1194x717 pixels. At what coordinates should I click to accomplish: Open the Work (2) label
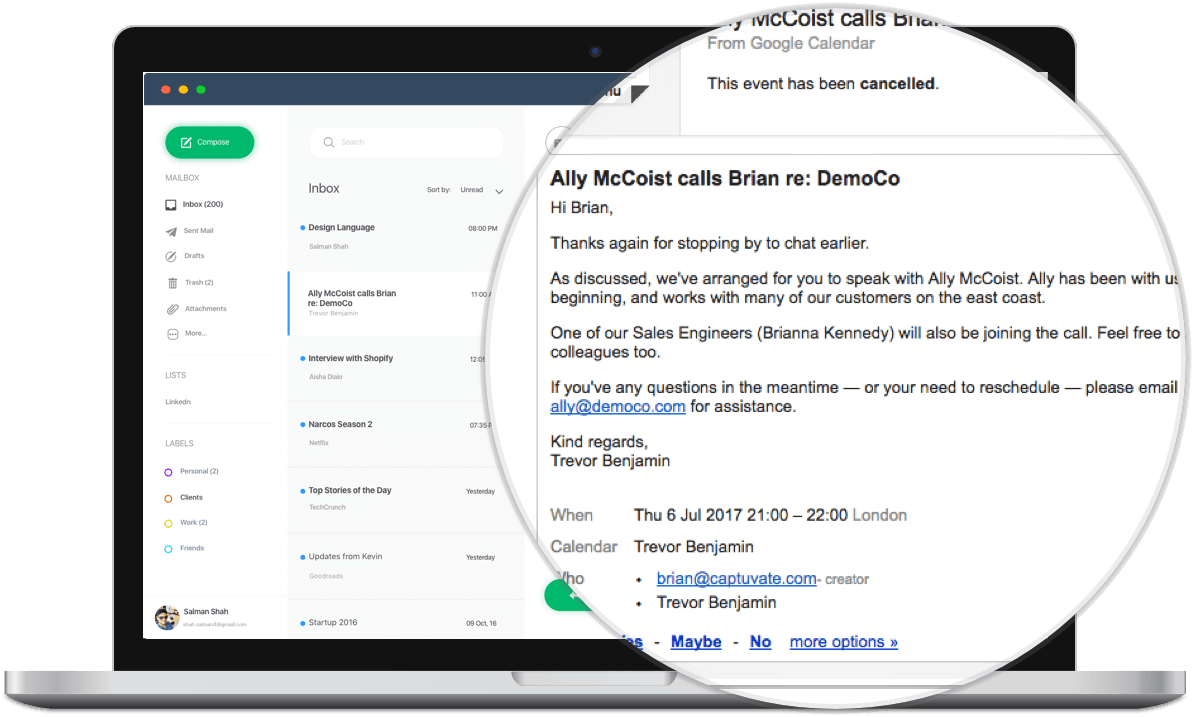193,523
